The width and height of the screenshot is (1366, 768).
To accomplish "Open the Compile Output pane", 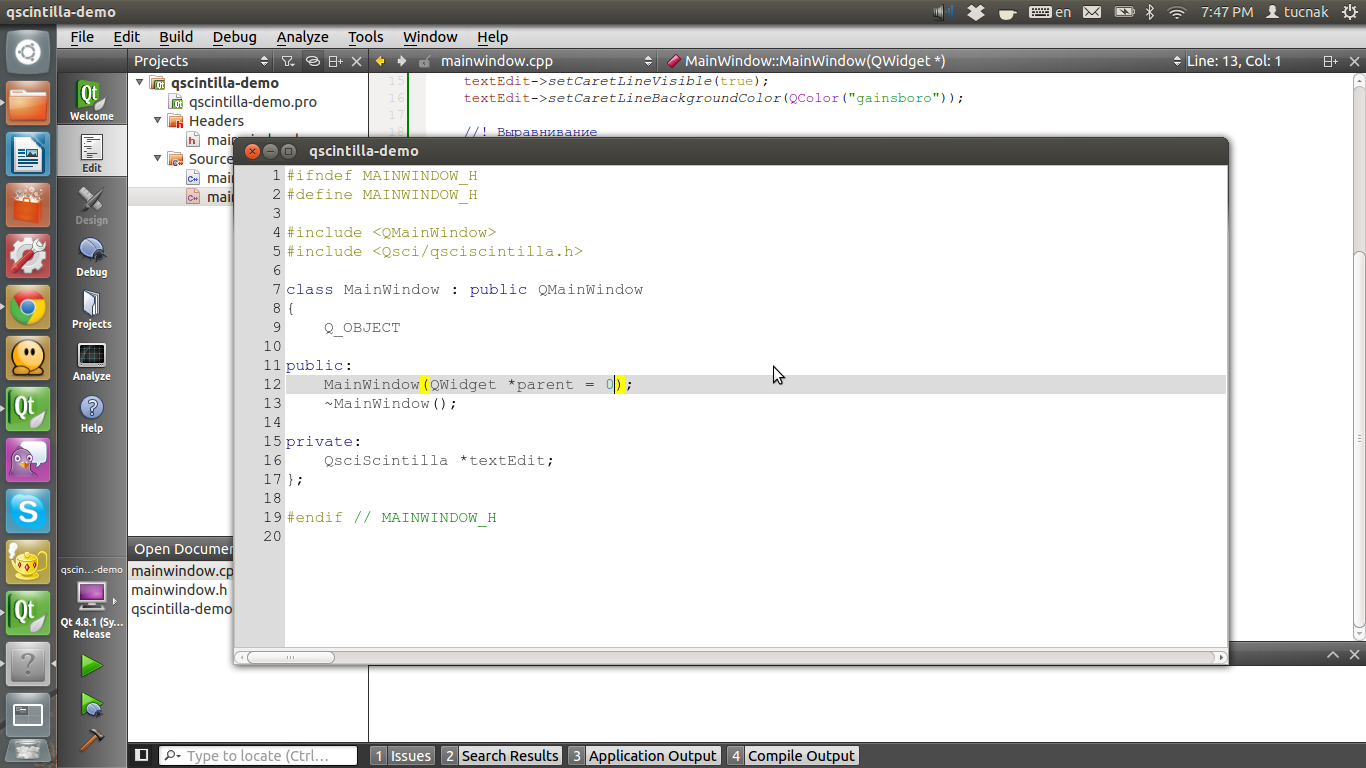I will coord(792,756).
